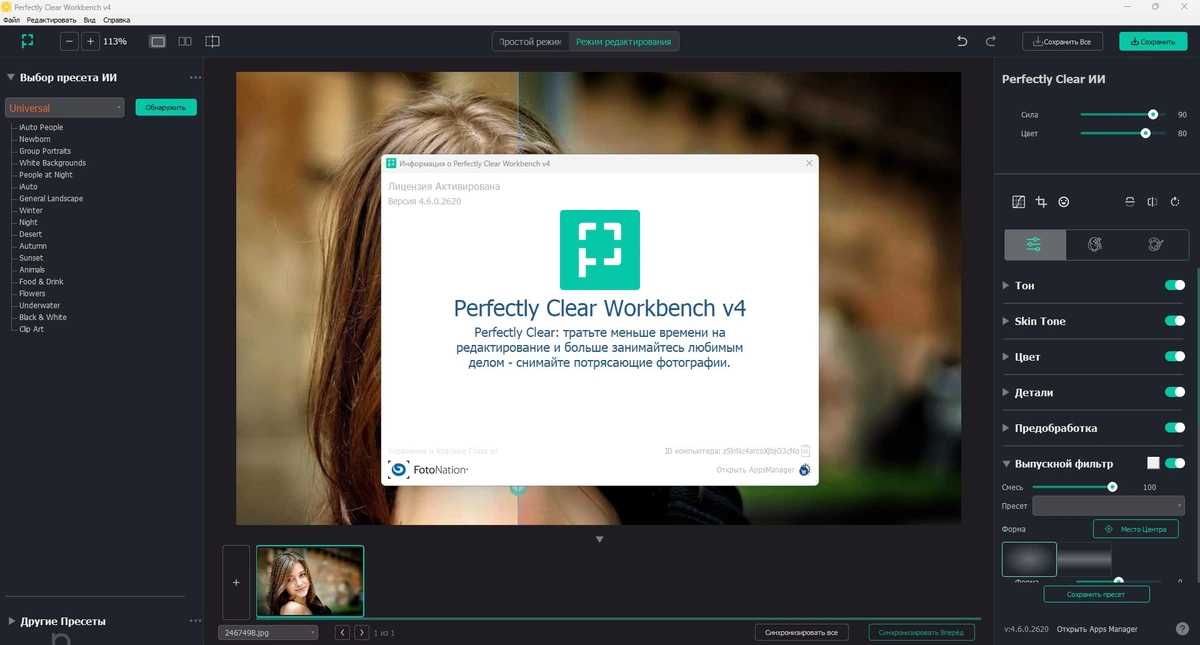Click Синхронизировать Вперёд button
This screenshot has width=1200, height=645.
click(x=923, y=632)
